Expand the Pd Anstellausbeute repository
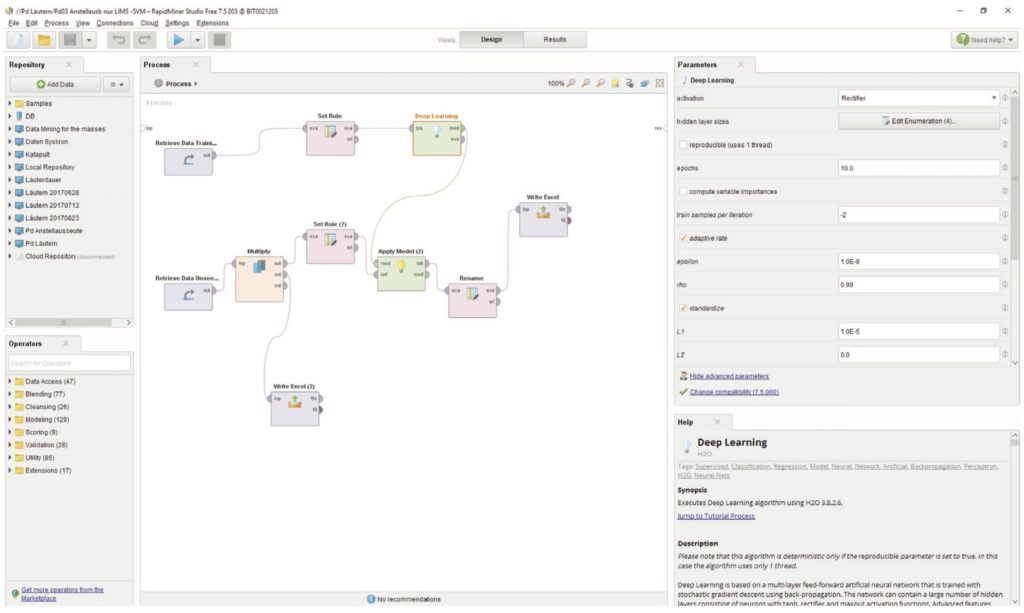Viewport: 1024px width, 613px height. point(10,230)
